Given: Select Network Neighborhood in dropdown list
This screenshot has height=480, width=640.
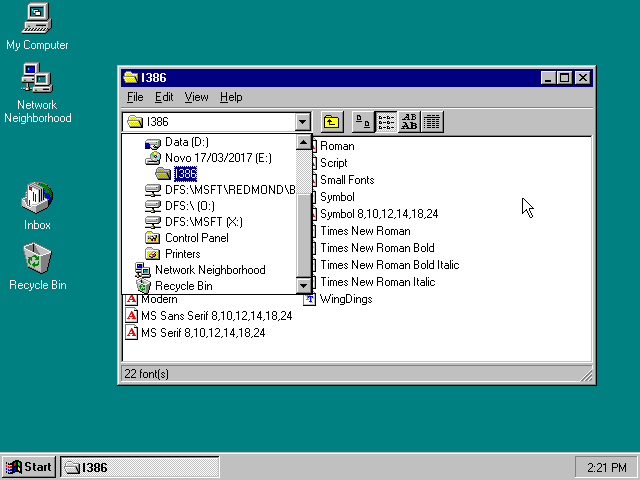Looking at the screenshot, I should 209,270.
